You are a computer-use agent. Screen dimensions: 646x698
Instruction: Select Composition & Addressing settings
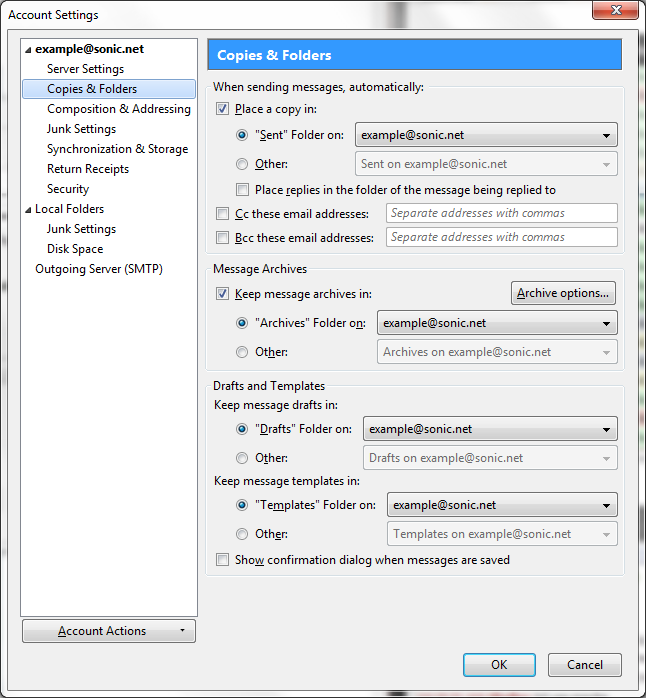[x=118, y=109]
